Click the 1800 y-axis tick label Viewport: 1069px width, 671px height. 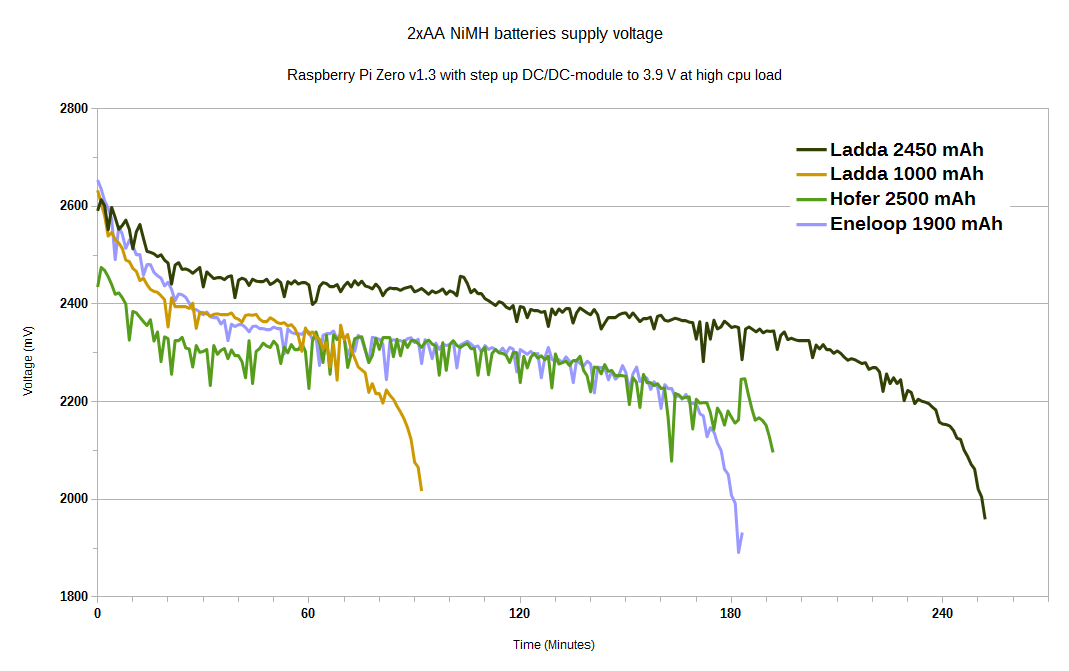click(74, 596)
